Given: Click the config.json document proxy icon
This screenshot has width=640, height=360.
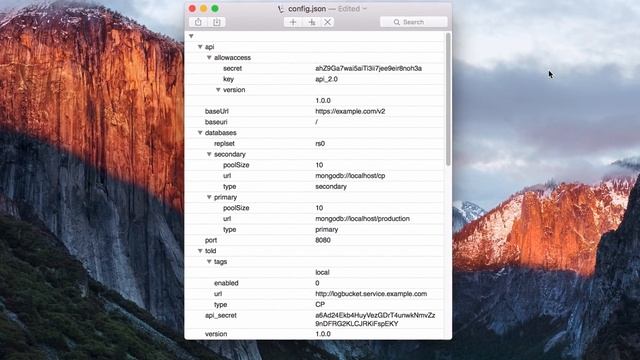Looking at the screenshot, I should pyautogui.click(x=281, y=9).
